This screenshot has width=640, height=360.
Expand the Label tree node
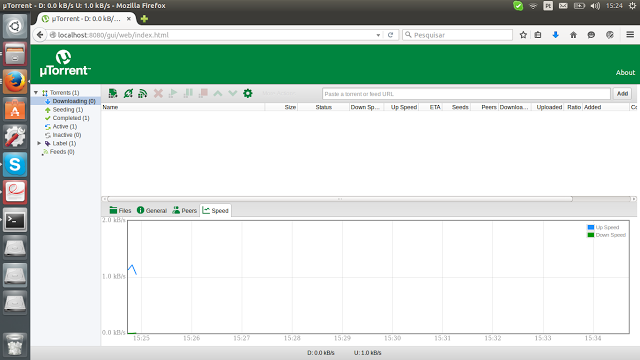pyautogui.click(x=39, y=143)
